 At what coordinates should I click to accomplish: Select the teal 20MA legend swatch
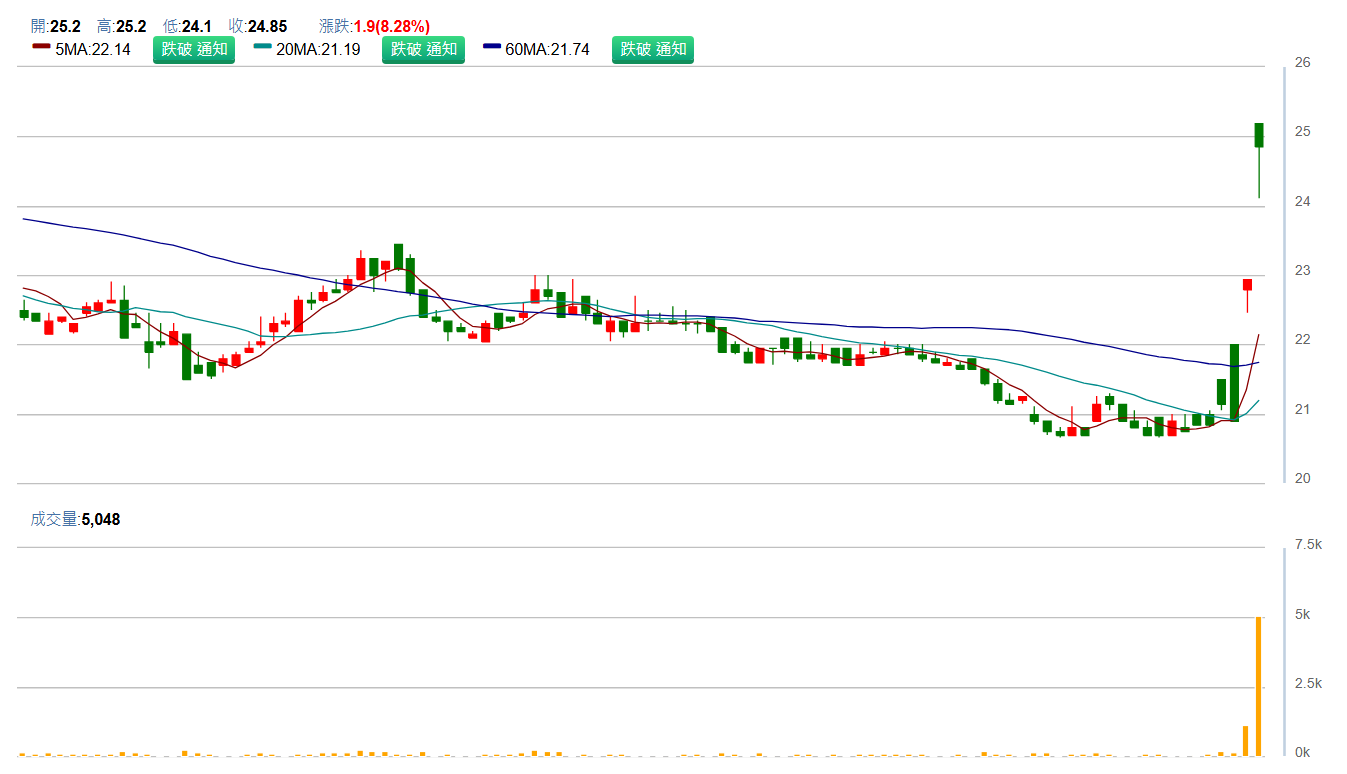click(263, 47)
